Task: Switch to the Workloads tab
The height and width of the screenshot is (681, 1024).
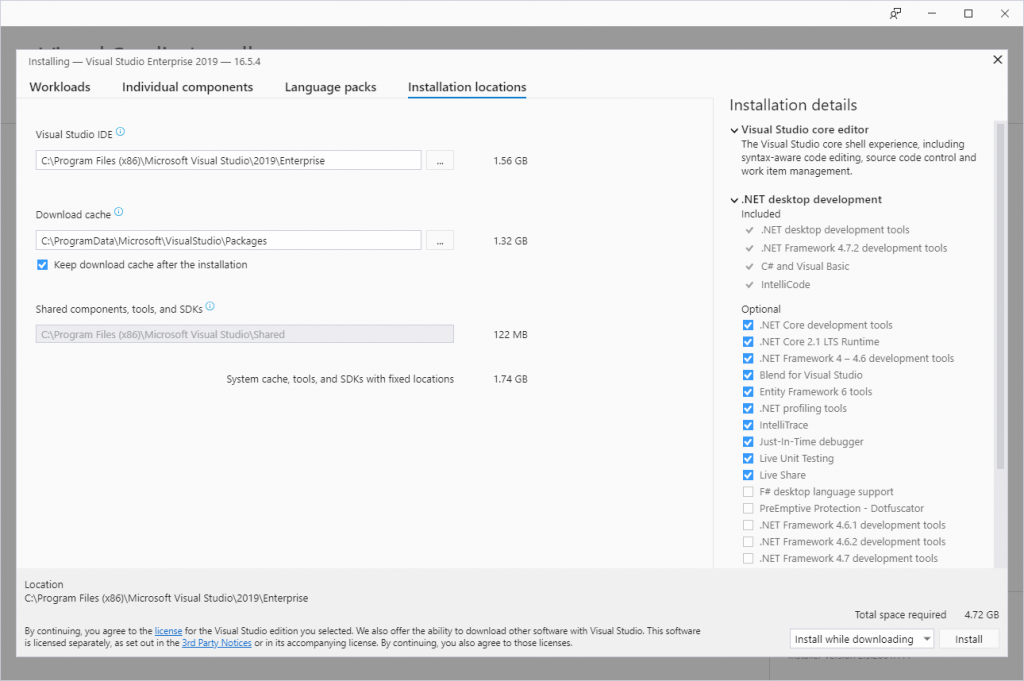Action: point(60,87)
